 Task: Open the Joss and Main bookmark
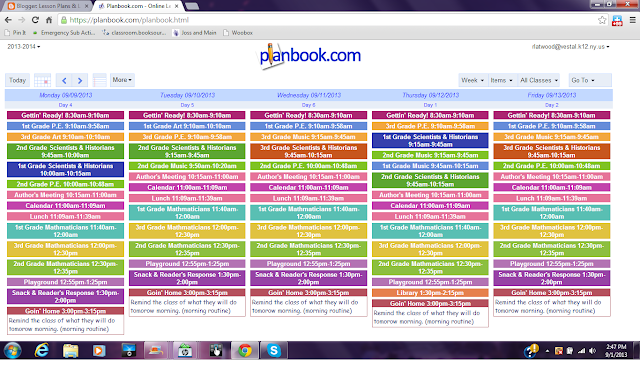point(195,33)
